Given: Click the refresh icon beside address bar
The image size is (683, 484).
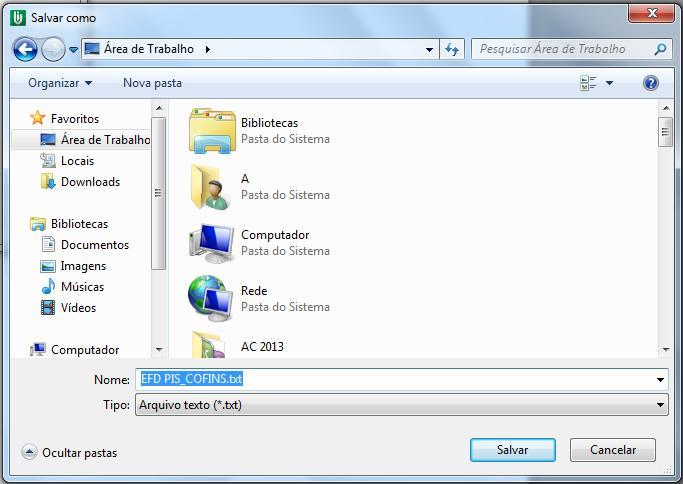Looking at the screenshot, I should click(452, 49).
